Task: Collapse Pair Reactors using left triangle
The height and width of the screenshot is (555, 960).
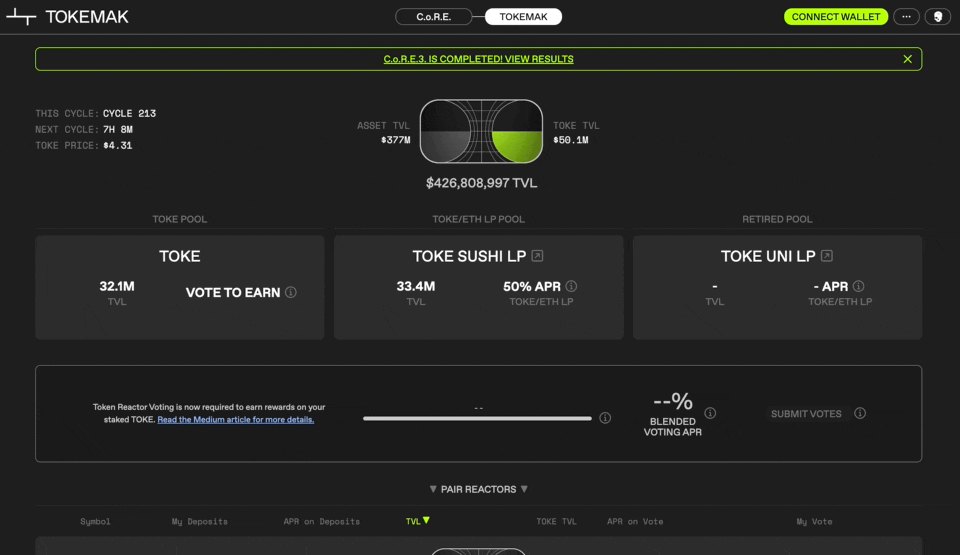Action: [x=433, y=489]
